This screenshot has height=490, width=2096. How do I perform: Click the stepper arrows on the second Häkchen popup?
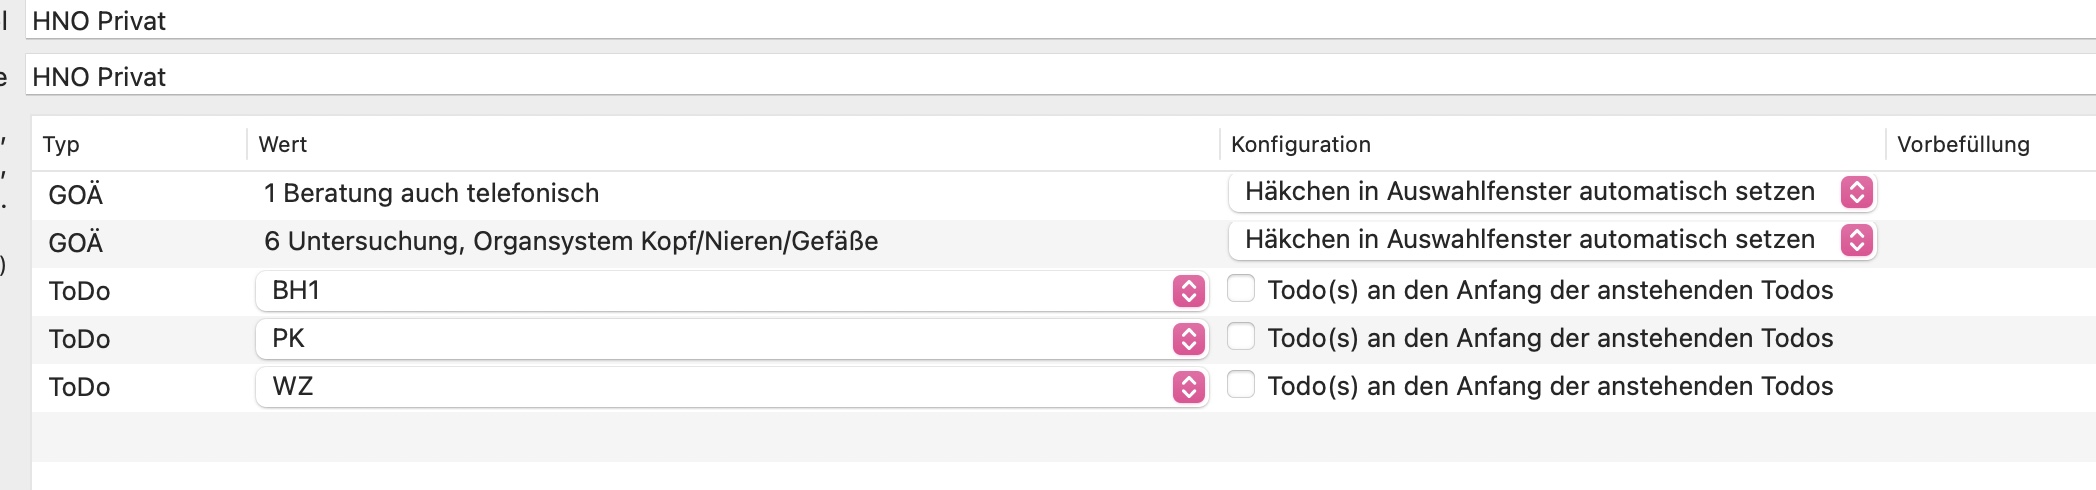pyautogui.click(x=1856, y=240)
